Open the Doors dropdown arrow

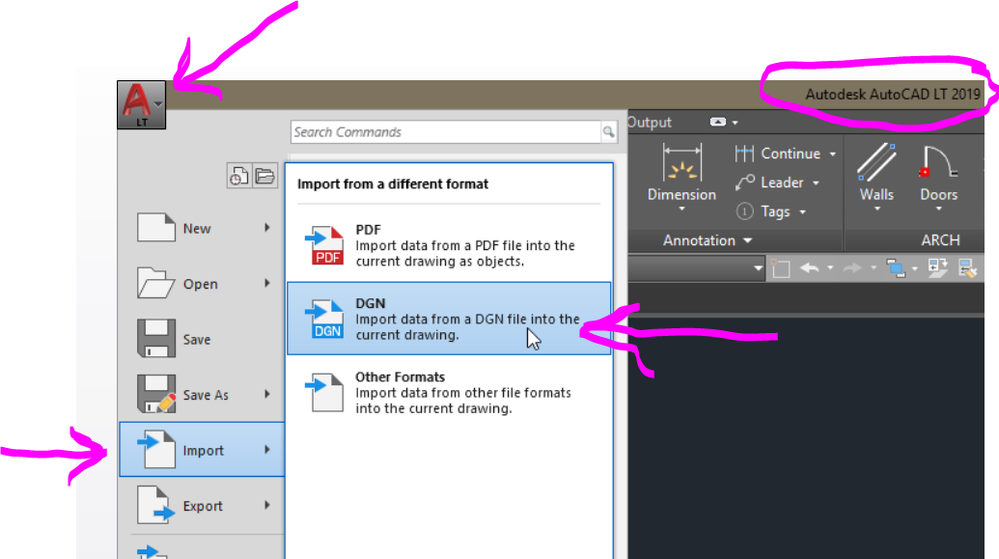click(x=938, y=209)
